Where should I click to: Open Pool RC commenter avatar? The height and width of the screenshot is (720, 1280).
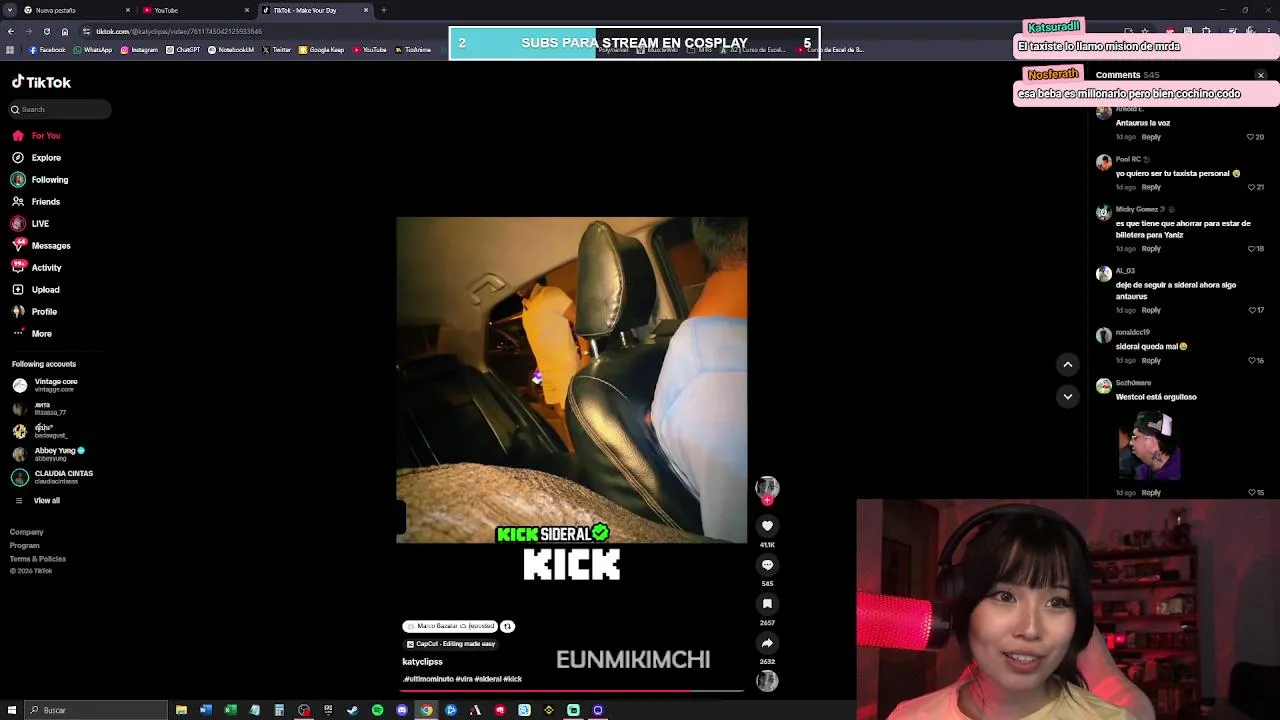pos(1103,162)
